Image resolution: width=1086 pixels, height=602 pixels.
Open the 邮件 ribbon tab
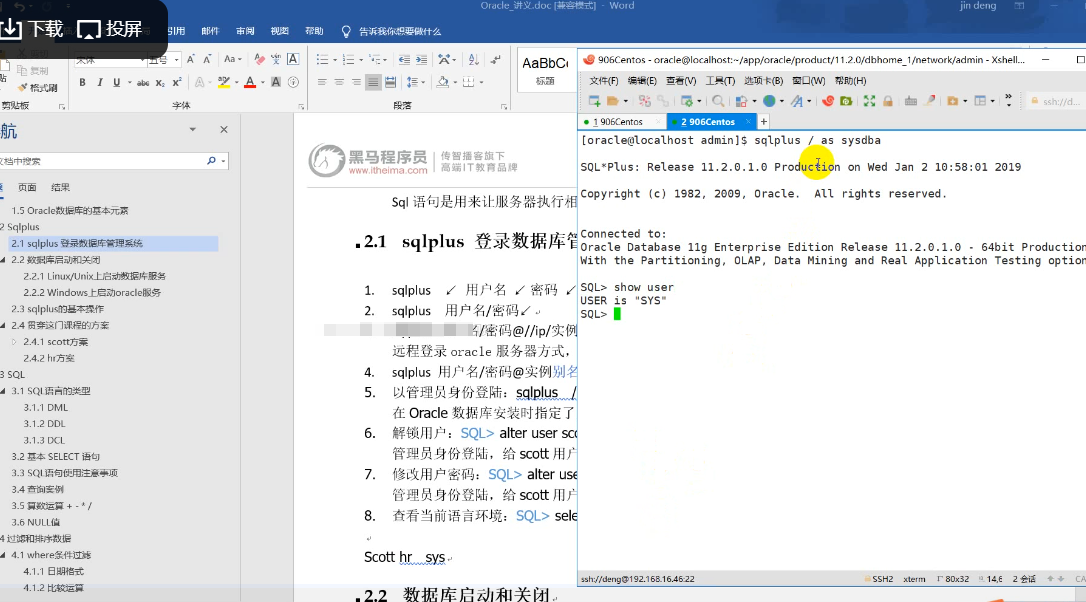[210, 31]
